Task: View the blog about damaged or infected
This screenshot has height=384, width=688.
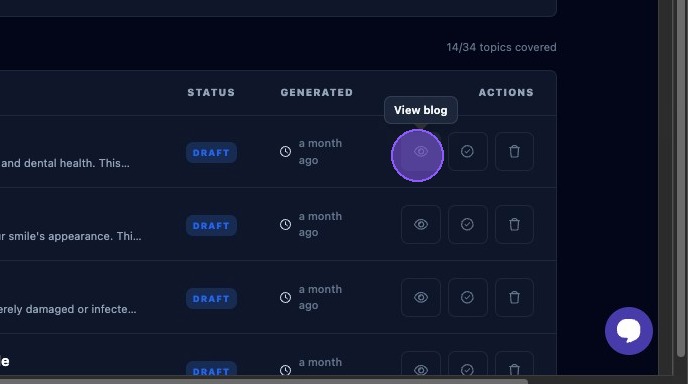Action: point(420,297)
